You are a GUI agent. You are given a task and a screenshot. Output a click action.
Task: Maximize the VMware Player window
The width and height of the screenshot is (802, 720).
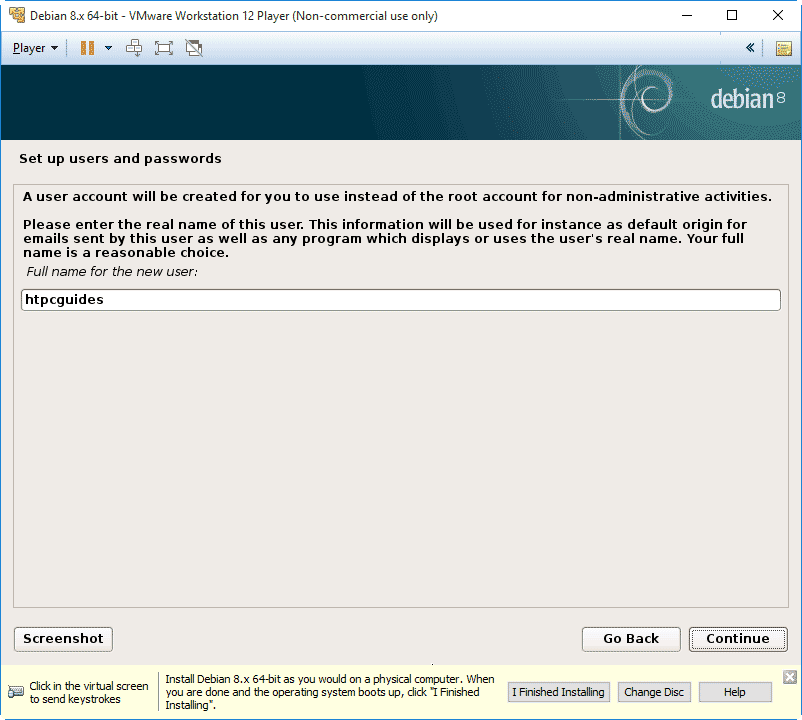tap(733, 16)
